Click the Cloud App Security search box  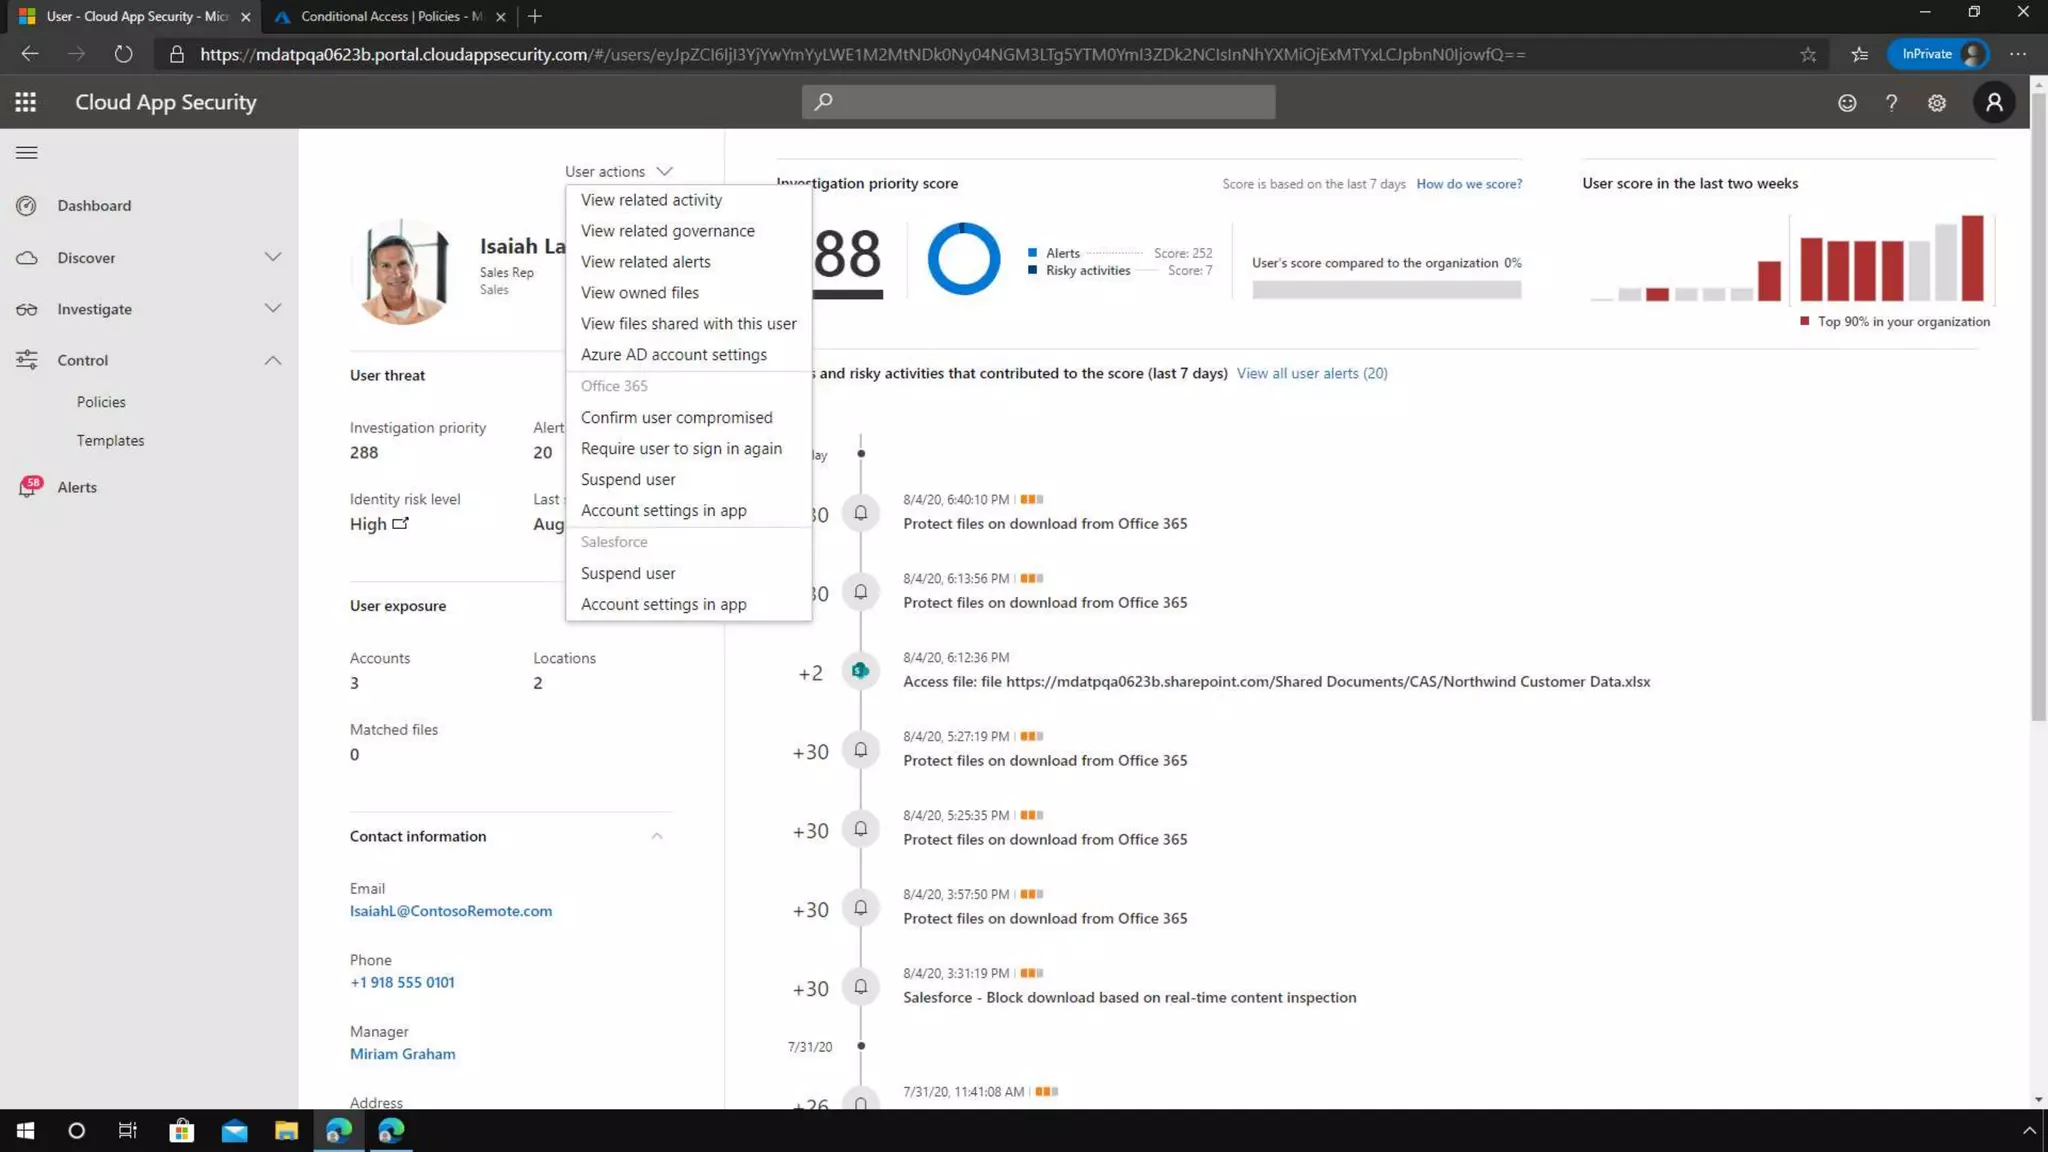(1038, 101)
